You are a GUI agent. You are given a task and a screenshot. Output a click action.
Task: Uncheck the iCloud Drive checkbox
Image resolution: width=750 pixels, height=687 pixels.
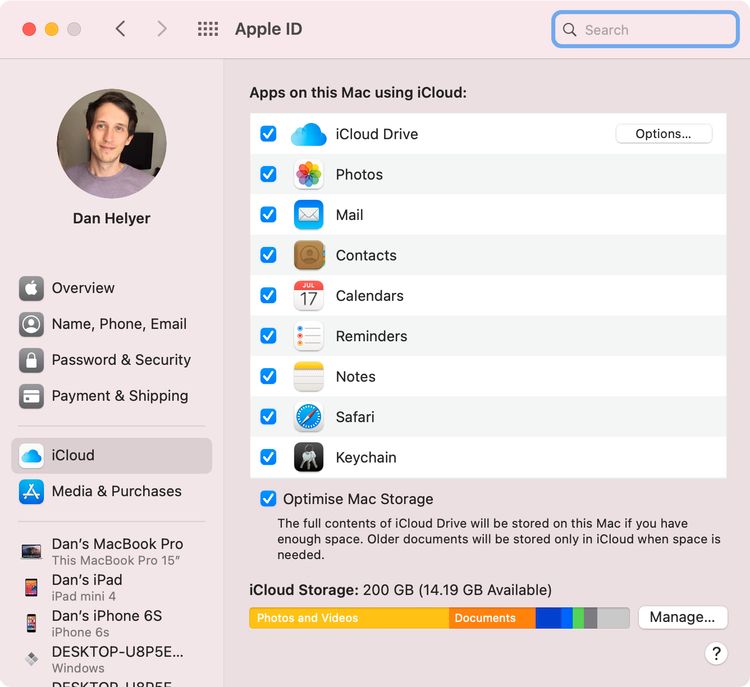(268, 134)
